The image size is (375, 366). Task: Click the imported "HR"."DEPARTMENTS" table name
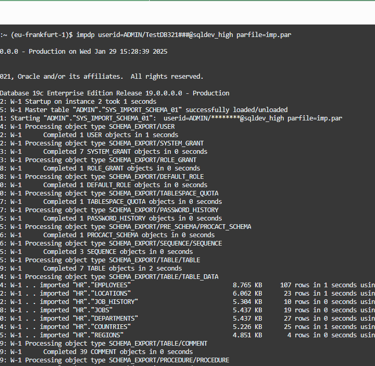tap(106, 318)
